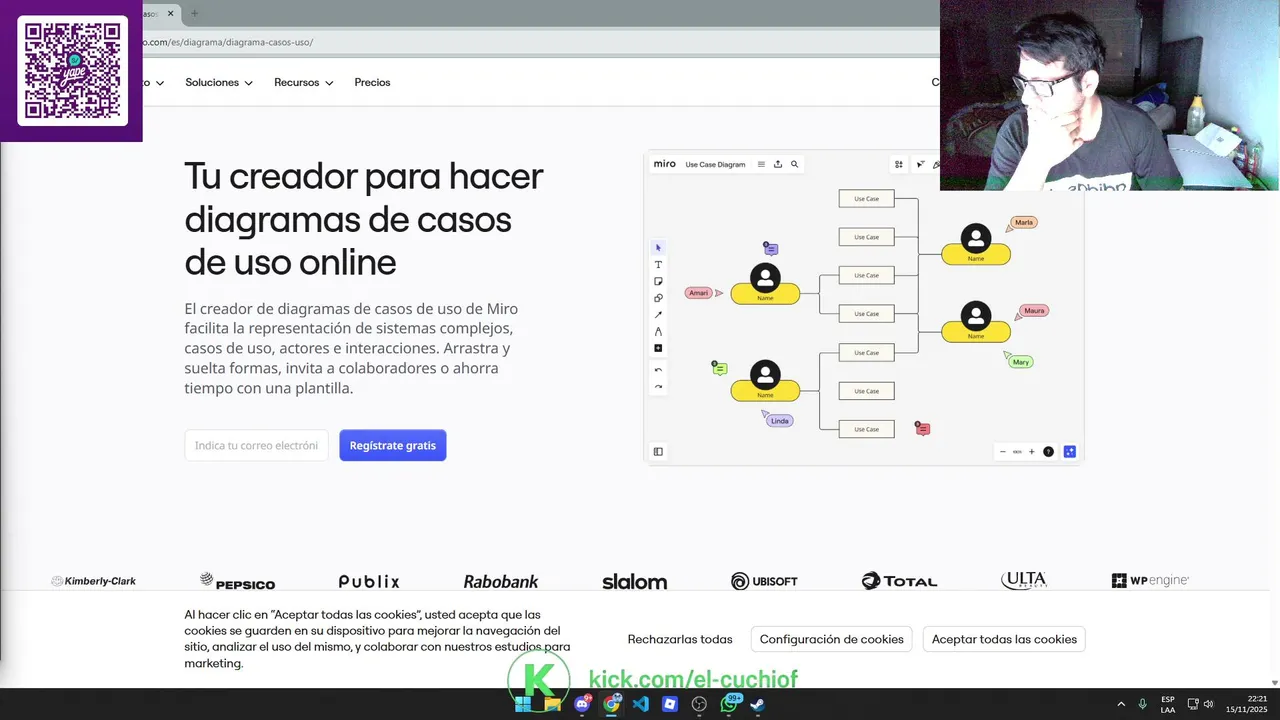Click the green comment bubble icon
Screen dimensions: 1280x720
tap(719, 369)
